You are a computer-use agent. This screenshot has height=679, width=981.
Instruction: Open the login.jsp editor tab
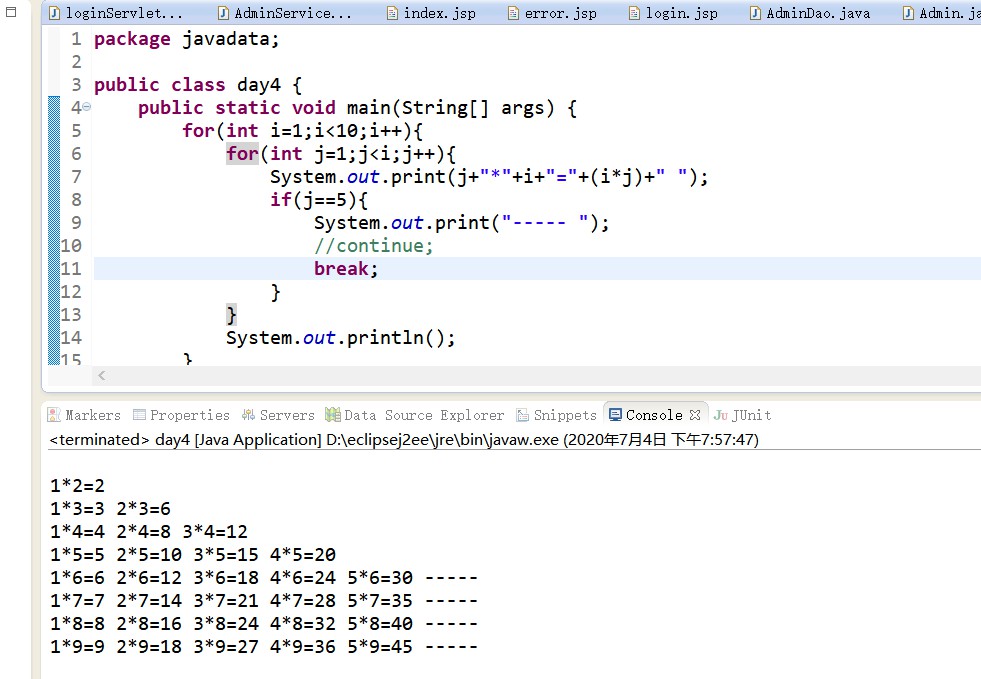click(673, 13)
